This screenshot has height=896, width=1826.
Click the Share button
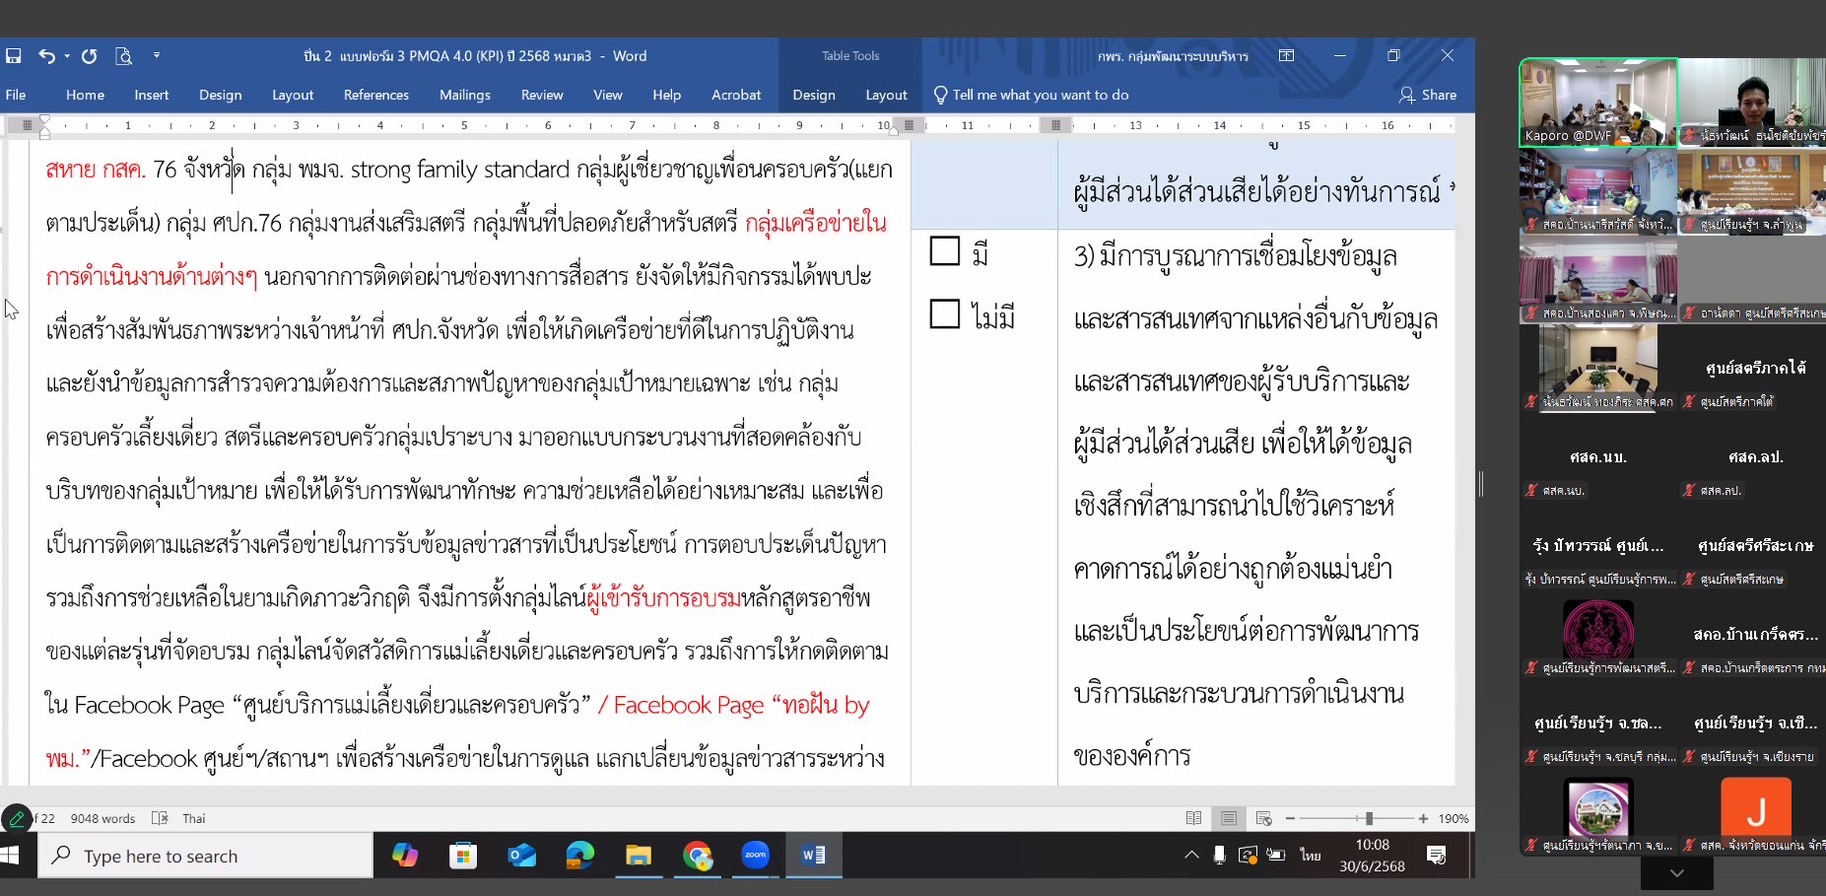[x=1427, y=95]
